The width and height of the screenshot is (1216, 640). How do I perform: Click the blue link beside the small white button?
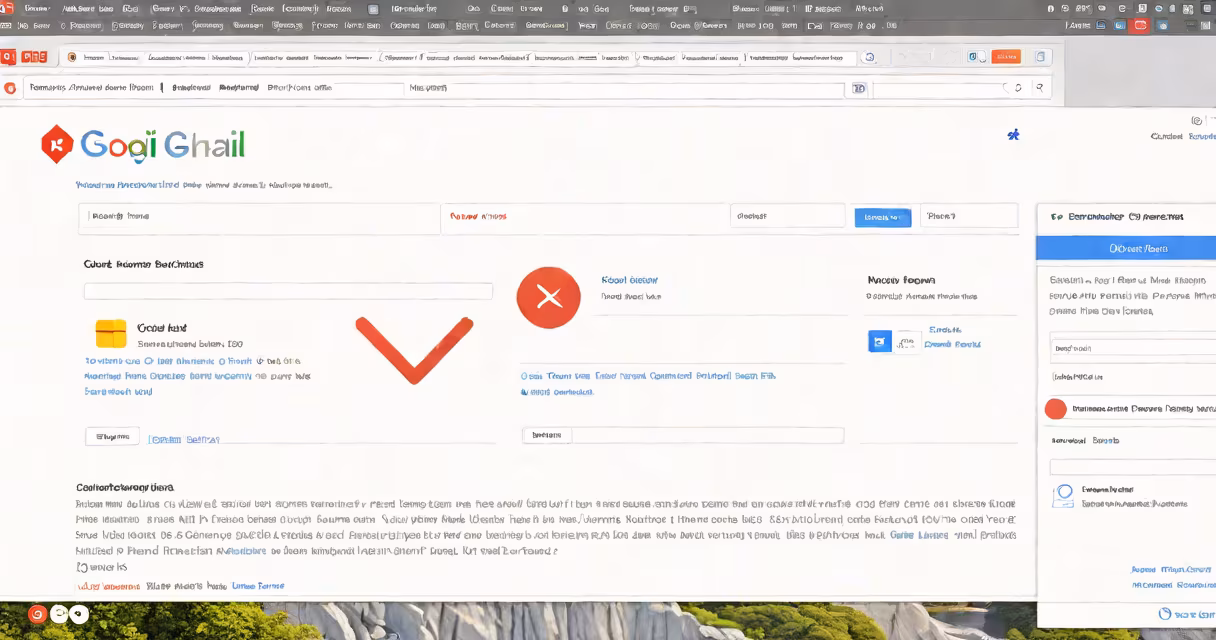pyautogui.click(x=183, y=439)
